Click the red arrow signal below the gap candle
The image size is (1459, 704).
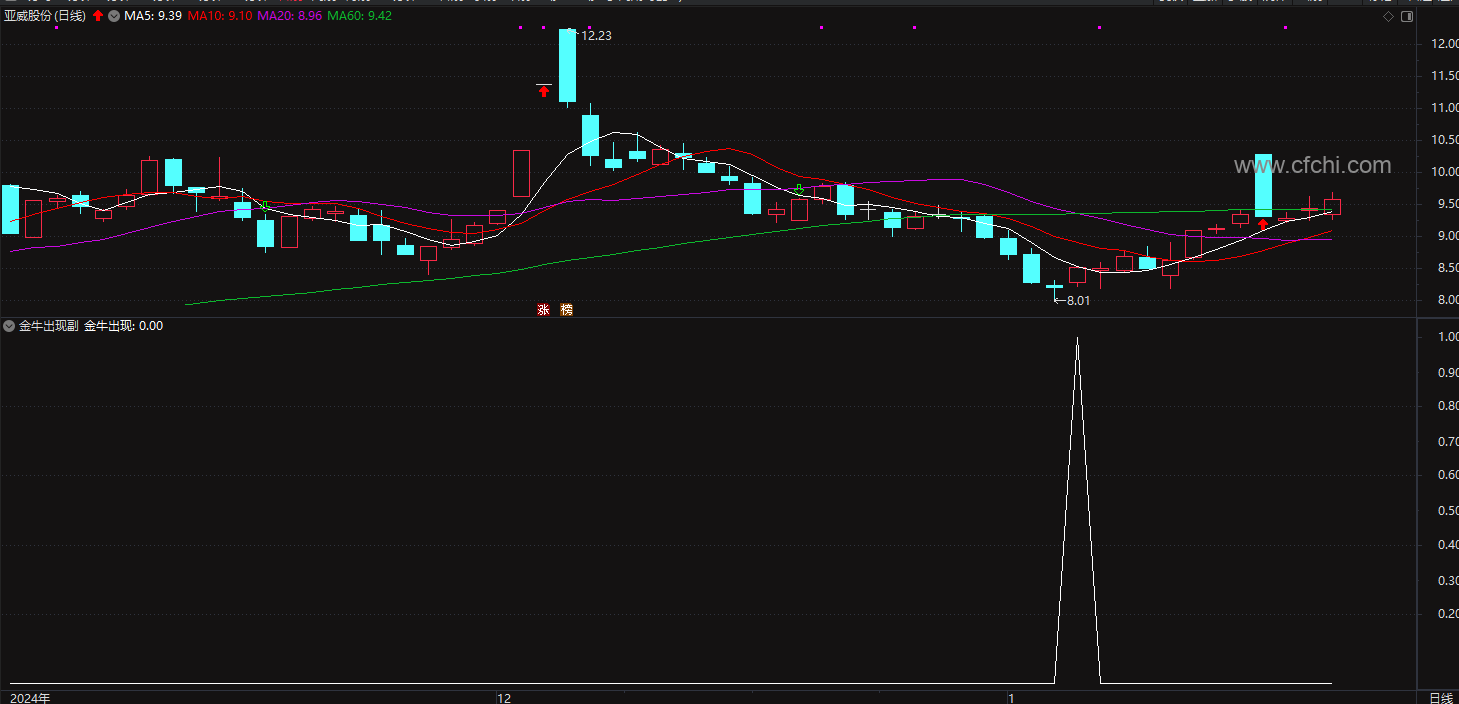click(x=544, y=92)
